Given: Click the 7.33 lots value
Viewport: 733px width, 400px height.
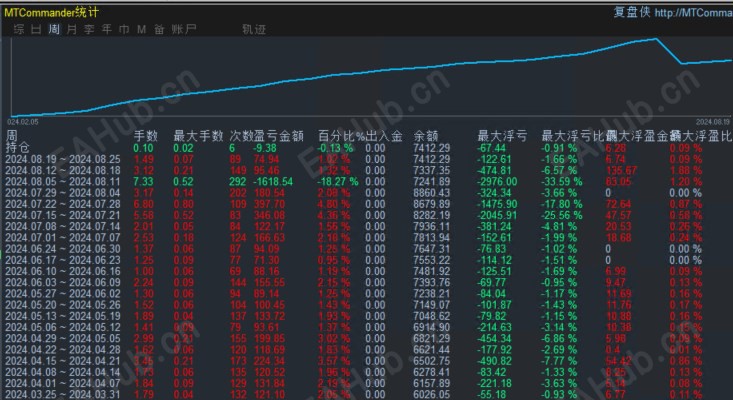Looking at the screenshot, I should 143,182.
